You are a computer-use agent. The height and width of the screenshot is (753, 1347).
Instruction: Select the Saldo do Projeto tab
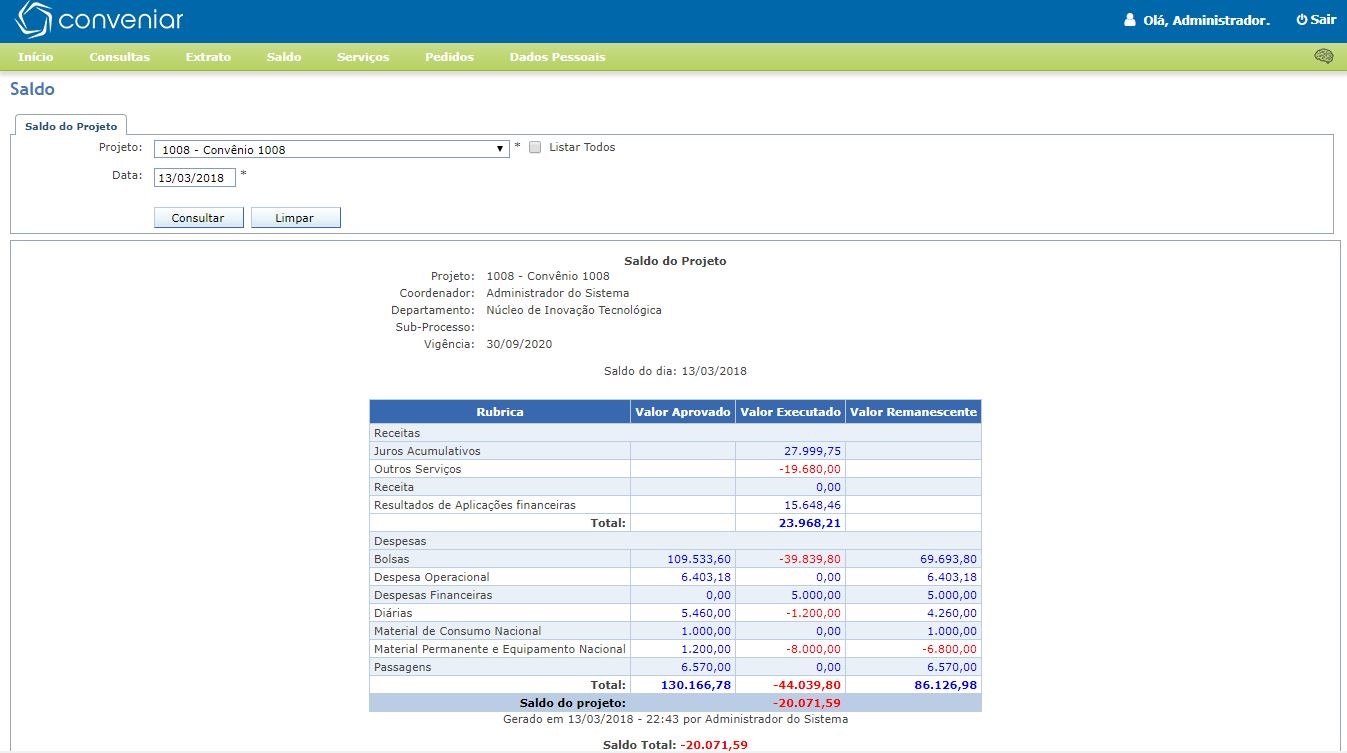tap(71, 126)
